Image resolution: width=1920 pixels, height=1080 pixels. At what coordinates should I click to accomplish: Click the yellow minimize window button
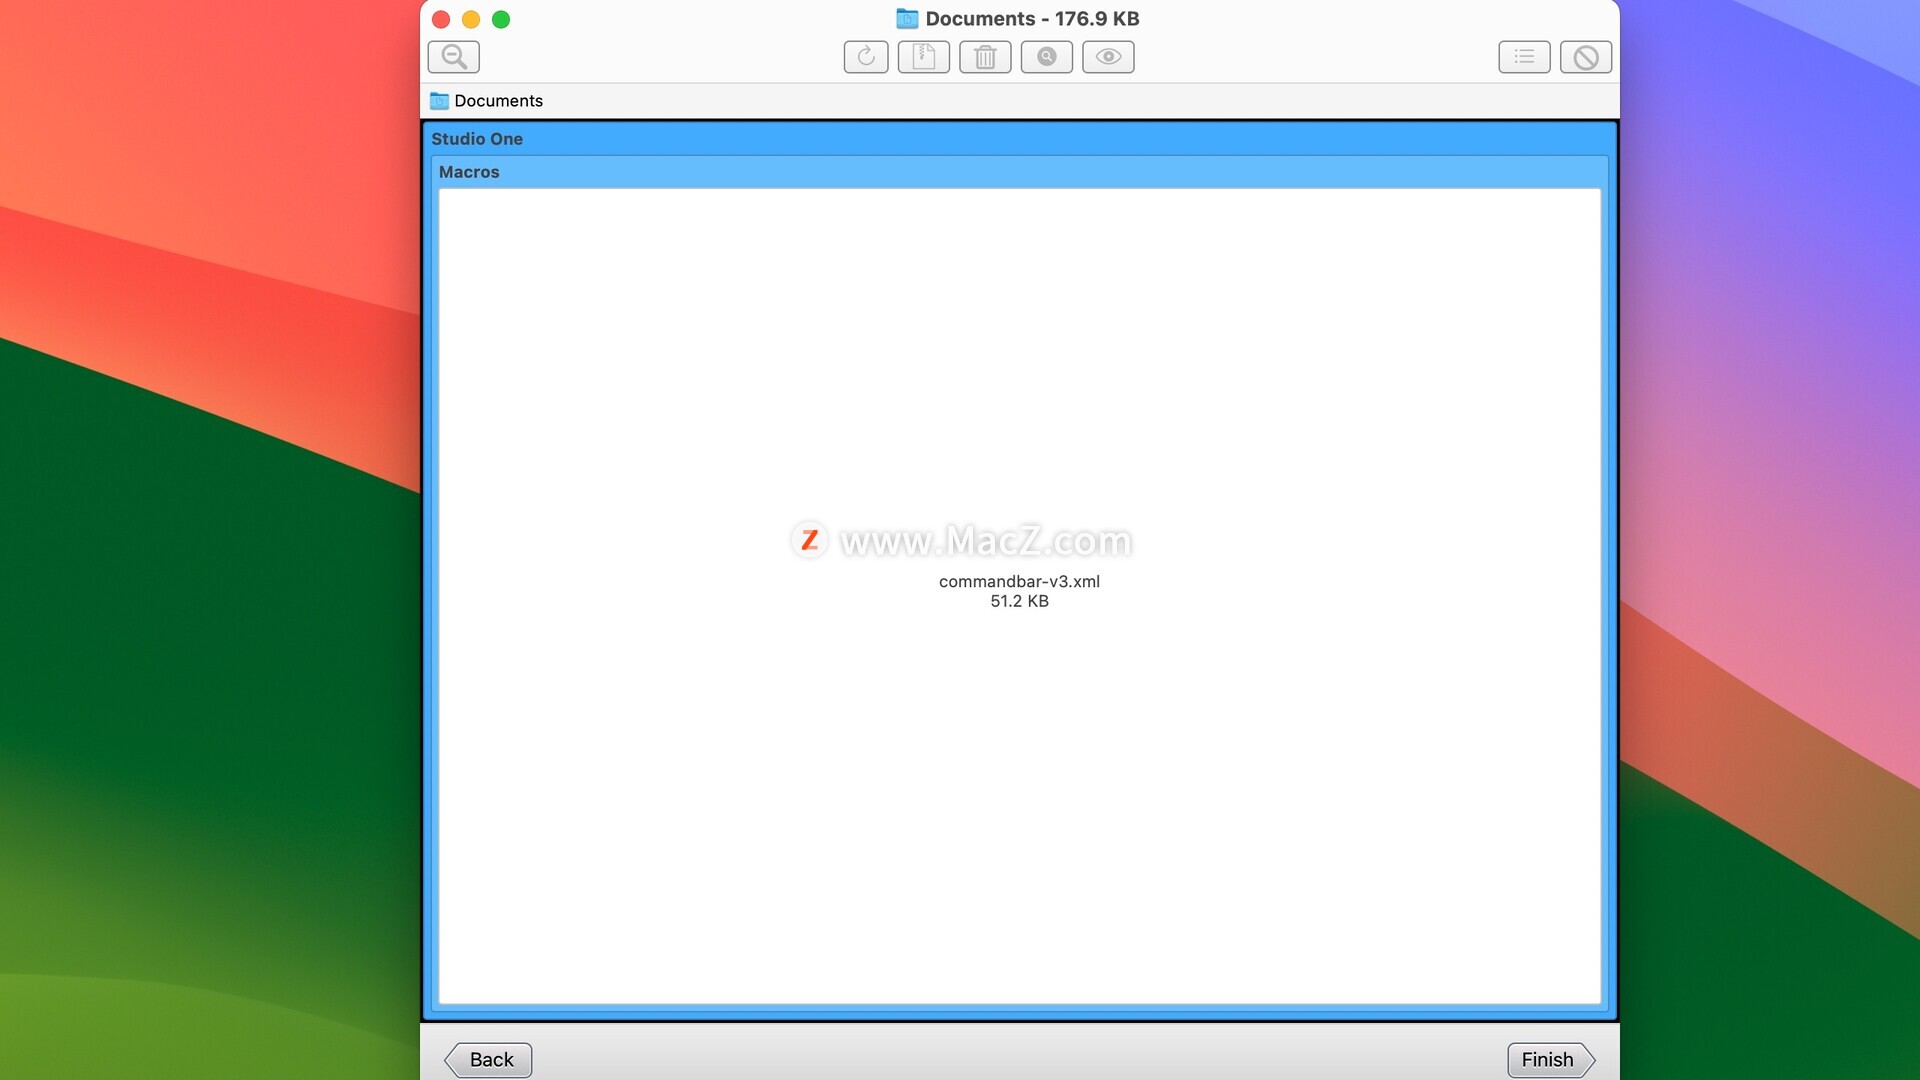point(471,19)
